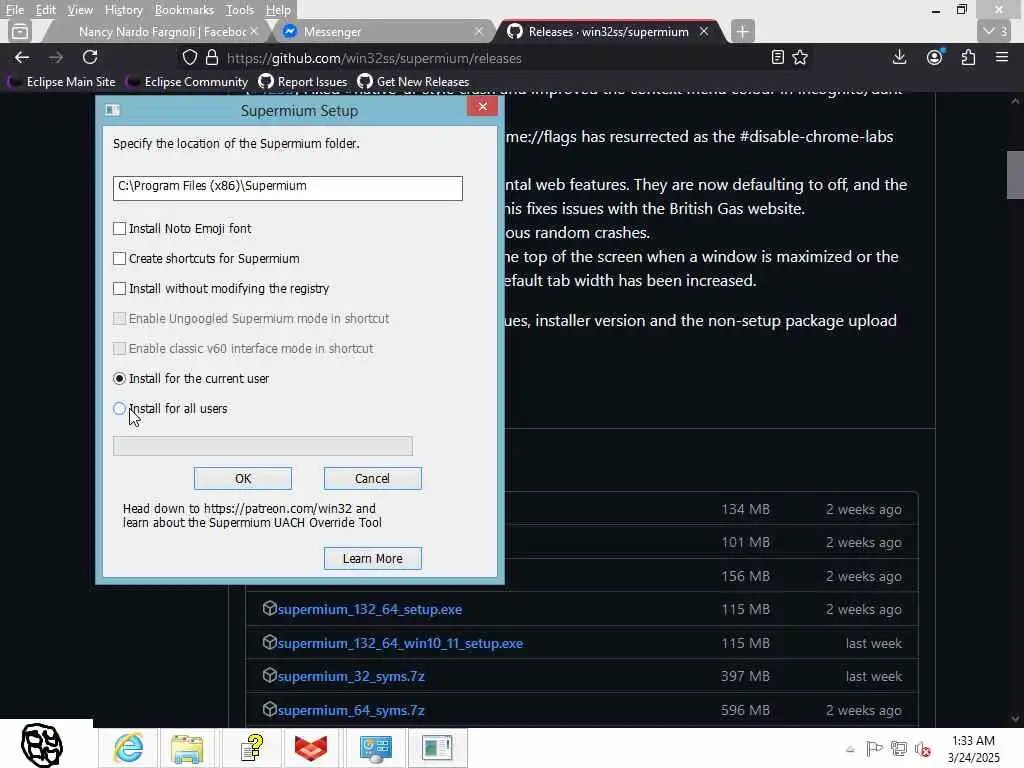Screen dimensions: 1024x768
Task: Open supermium_132_64_win10_11_setup.exe link
Action: tap(400, 643)
